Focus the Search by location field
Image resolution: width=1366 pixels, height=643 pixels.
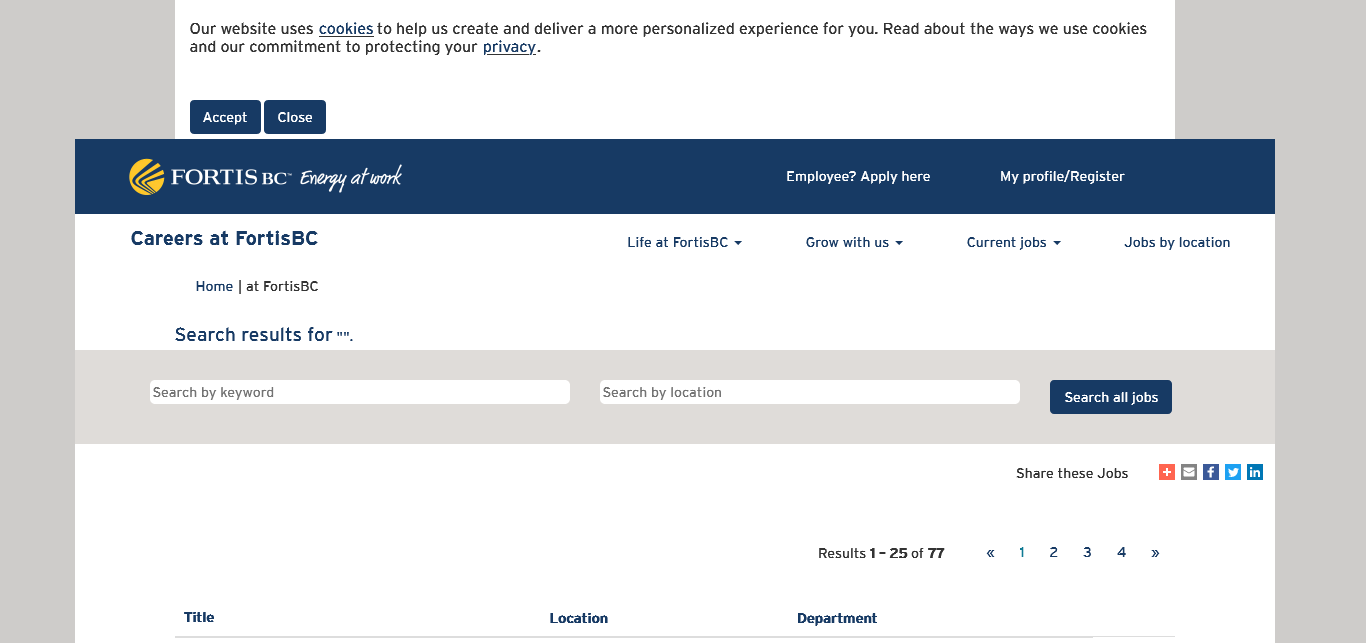[x=810, y=392]
